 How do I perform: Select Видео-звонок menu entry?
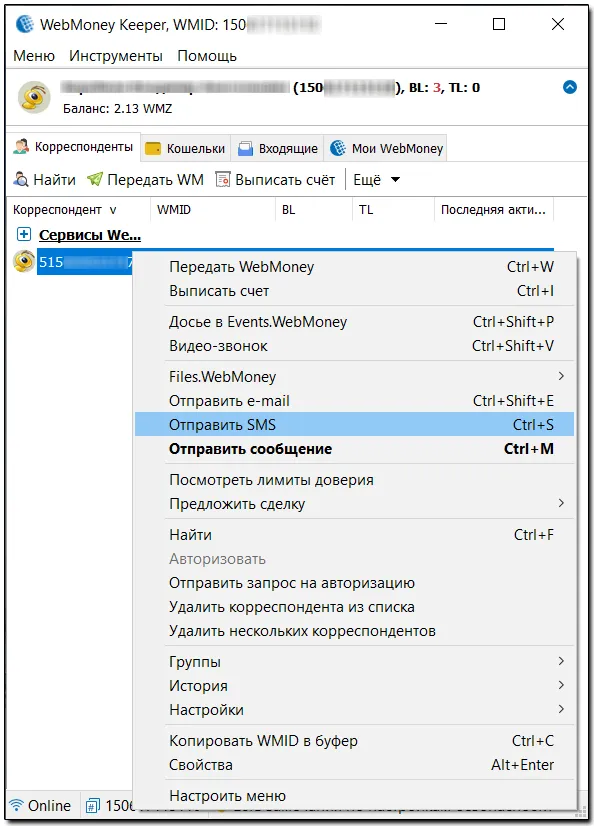coord(354,346)
